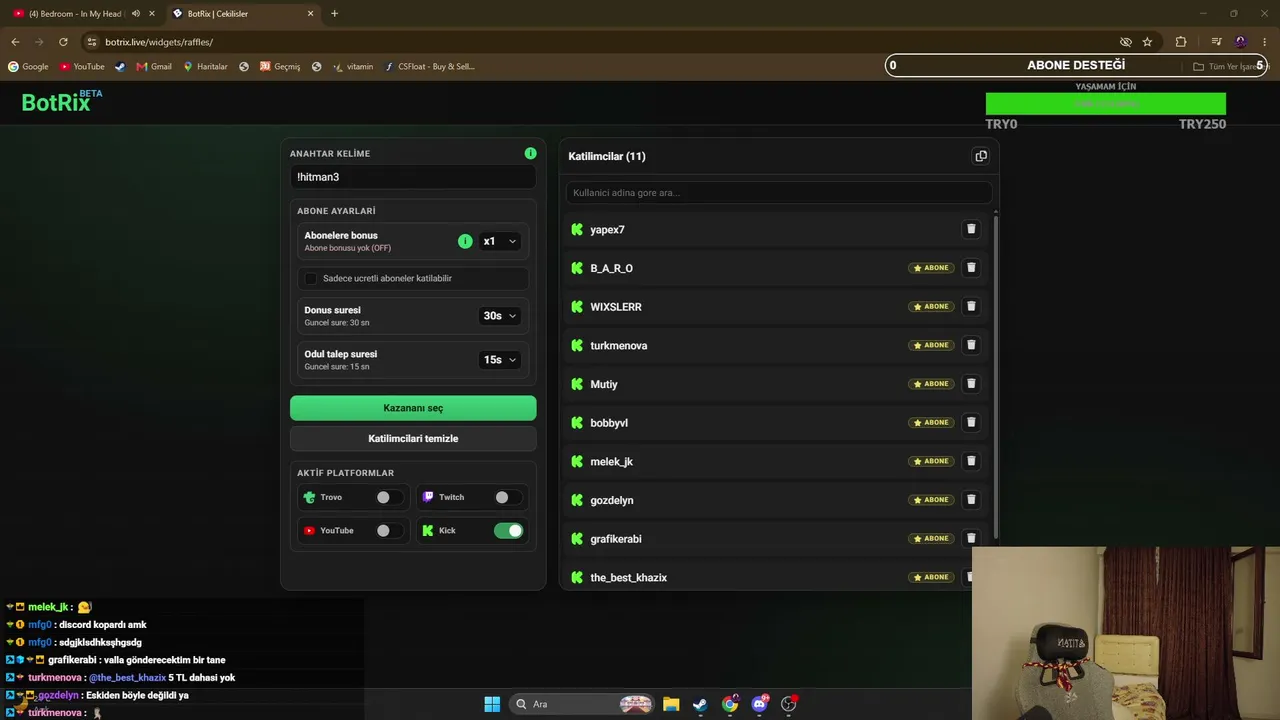Remove gozdelyn with its trash icon
The width and height of the screenshot is (1280, 720).
click(970, 500)
